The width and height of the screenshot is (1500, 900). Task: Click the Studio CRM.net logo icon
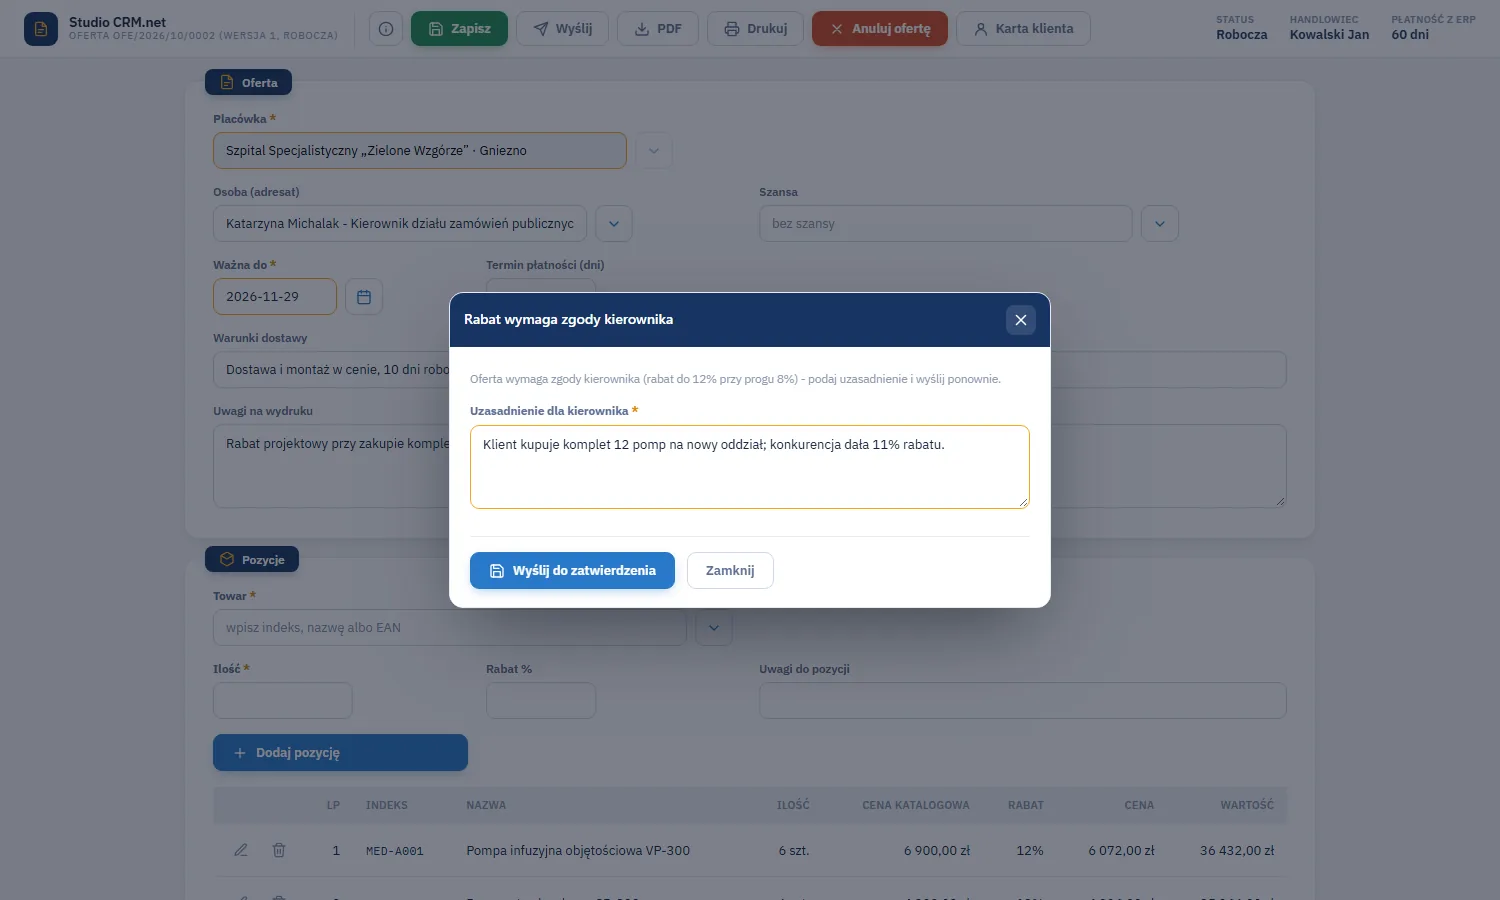41,29
